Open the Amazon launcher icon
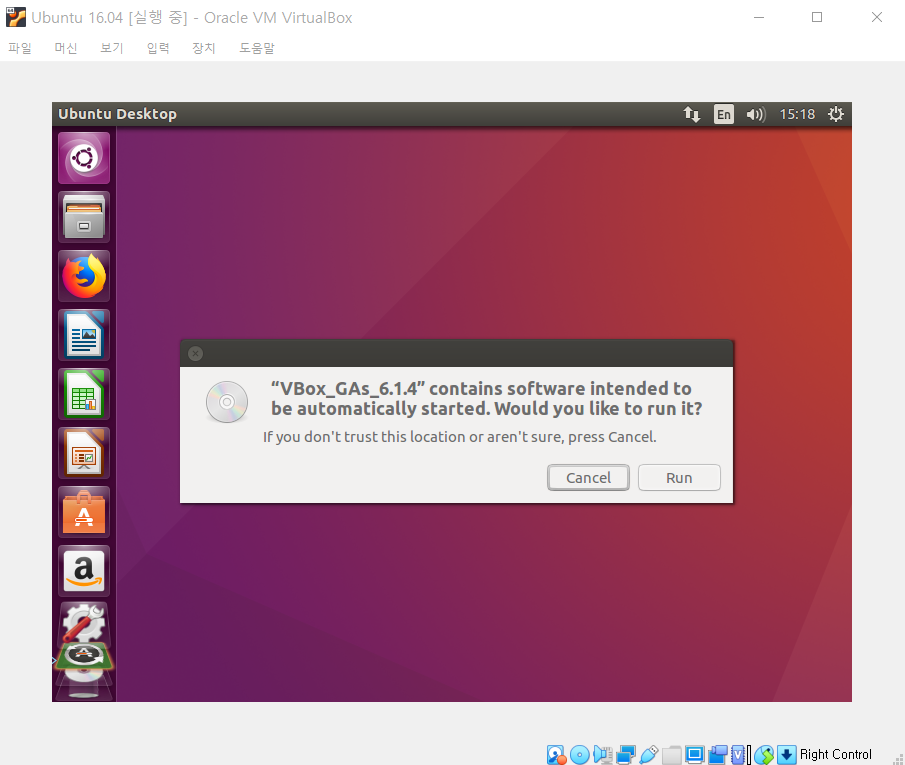905x765 pixels. click(84, 570)
